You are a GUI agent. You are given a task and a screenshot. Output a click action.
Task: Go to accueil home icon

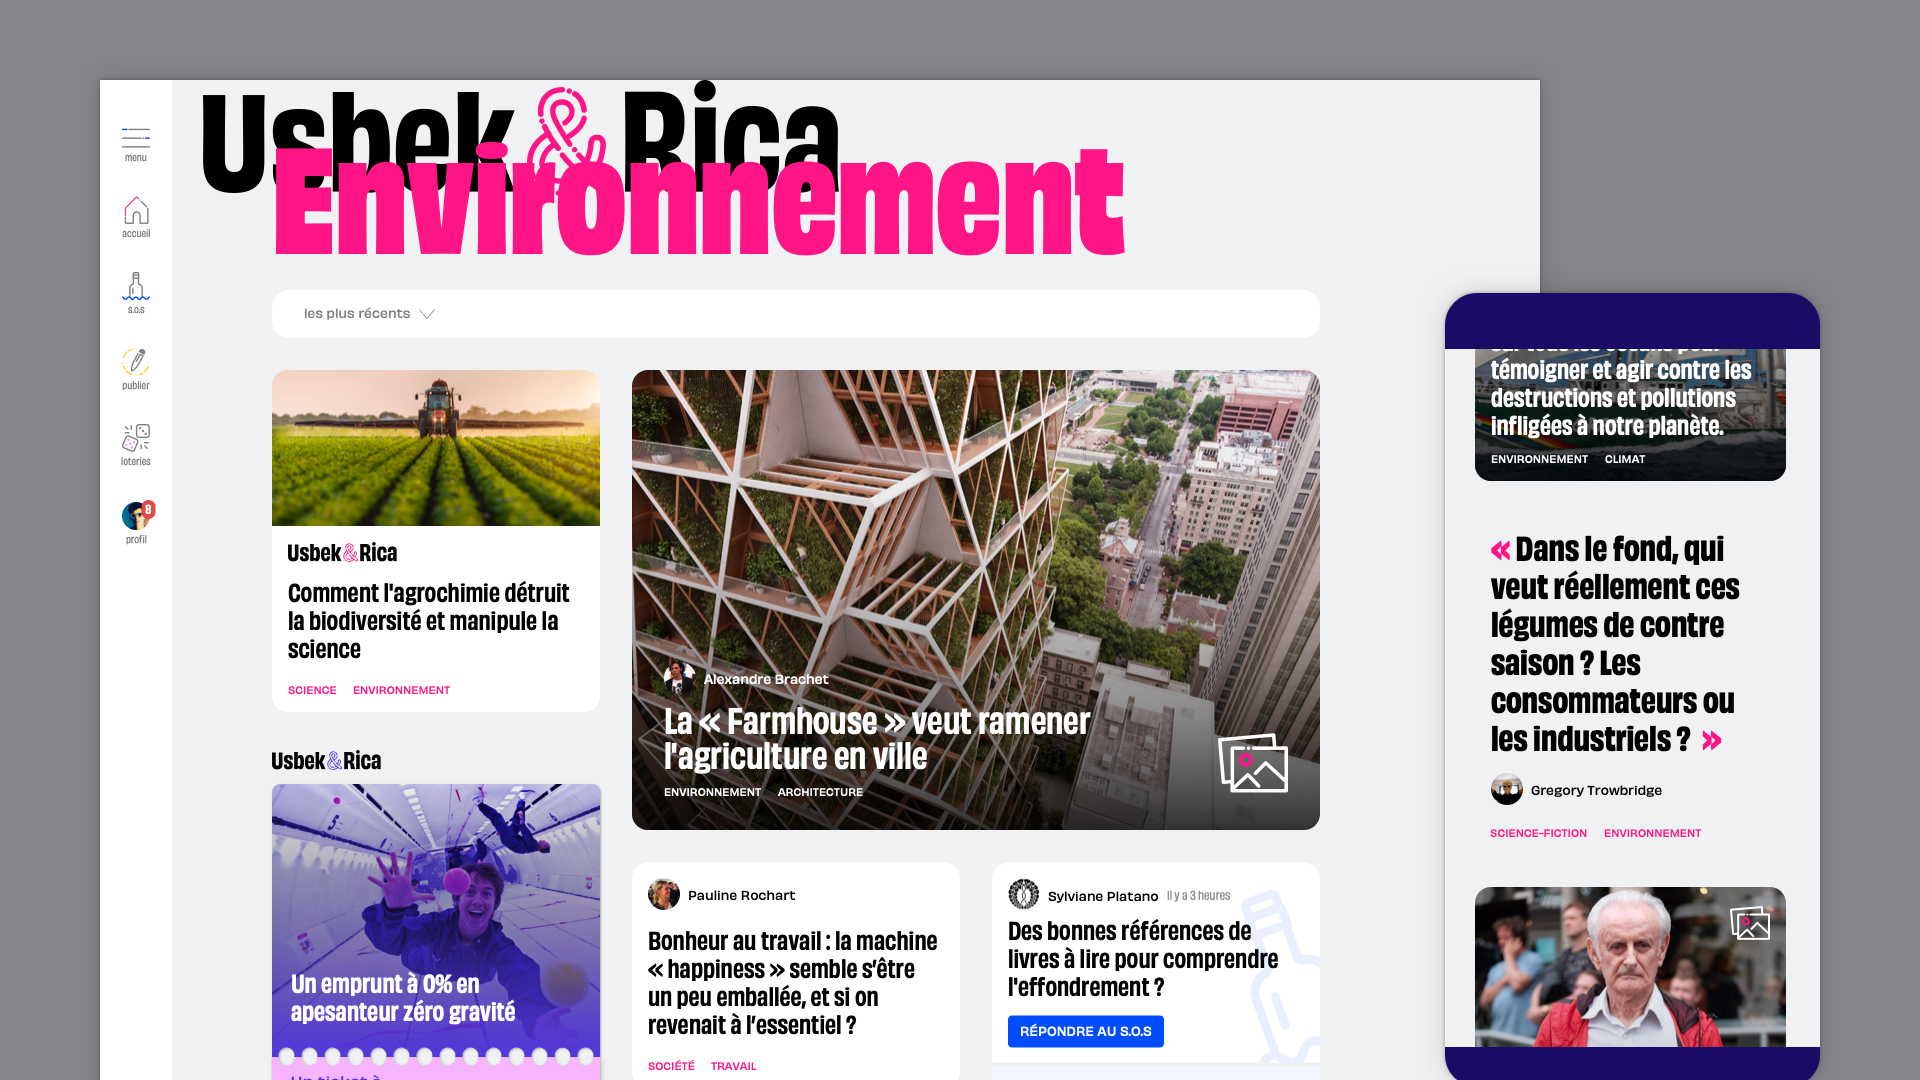[136, 210]
